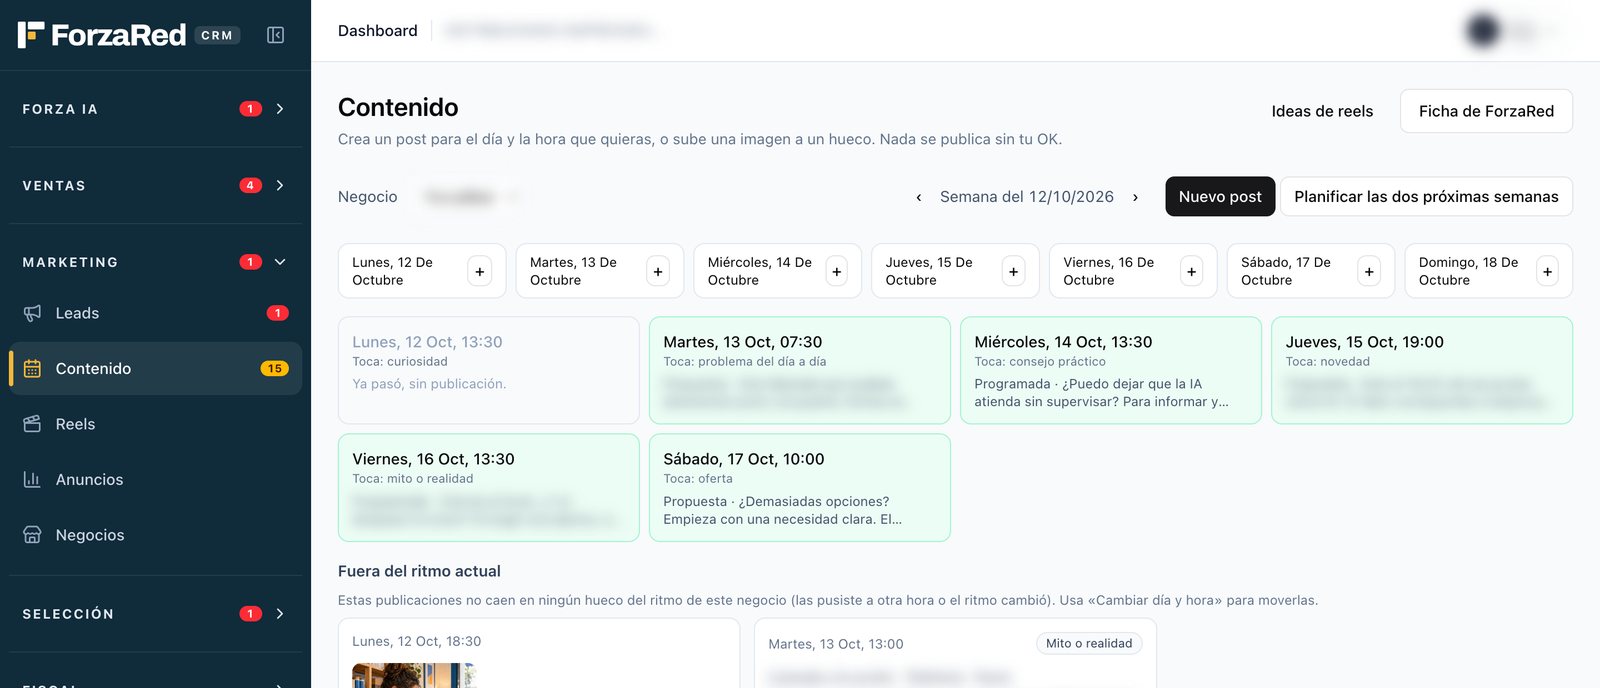The width and height of the screenshot is (1600, 688).
Task: Click the red badge on SELECCIÓN
Action: click(250, 614)
